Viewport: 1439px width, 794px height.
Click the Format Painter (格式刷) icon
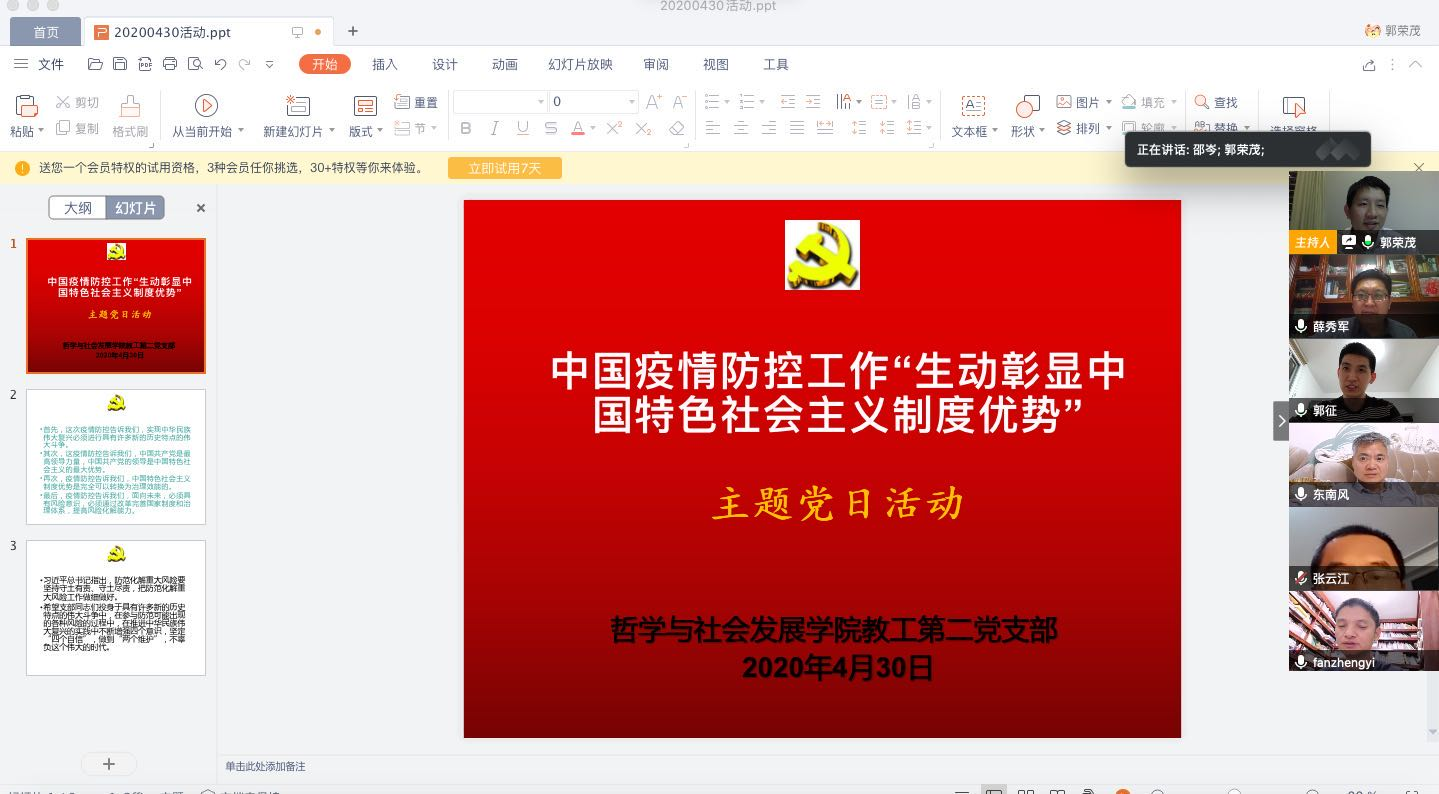[x=130, y=106]
